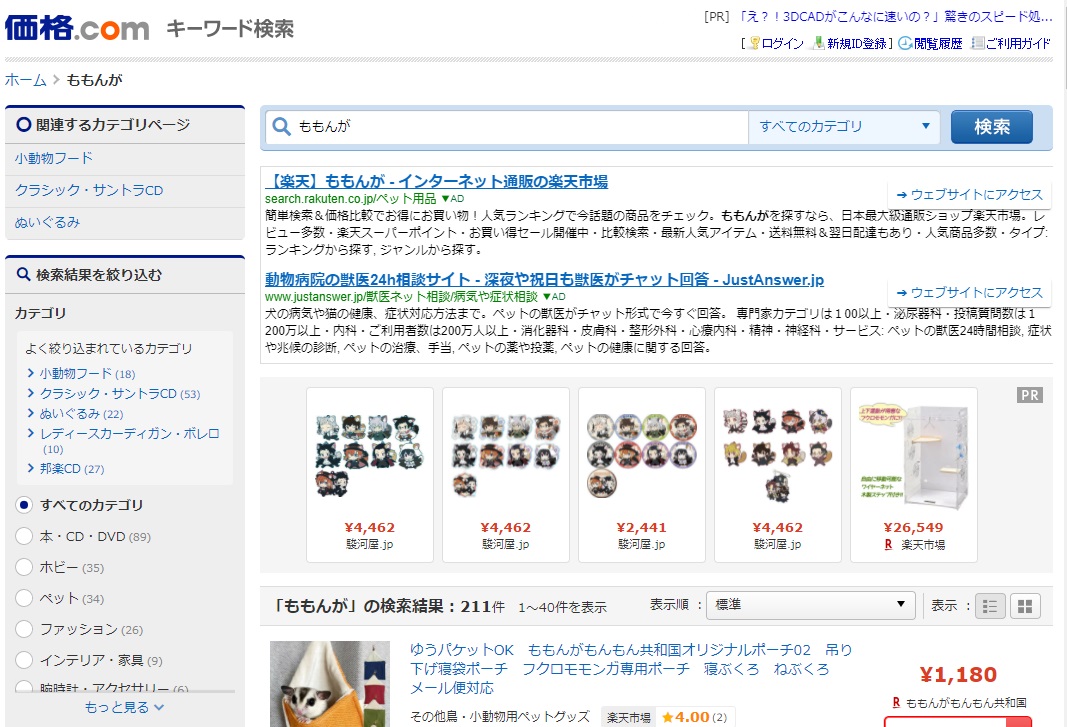Open ログイン link in header

tap(783, 44)
